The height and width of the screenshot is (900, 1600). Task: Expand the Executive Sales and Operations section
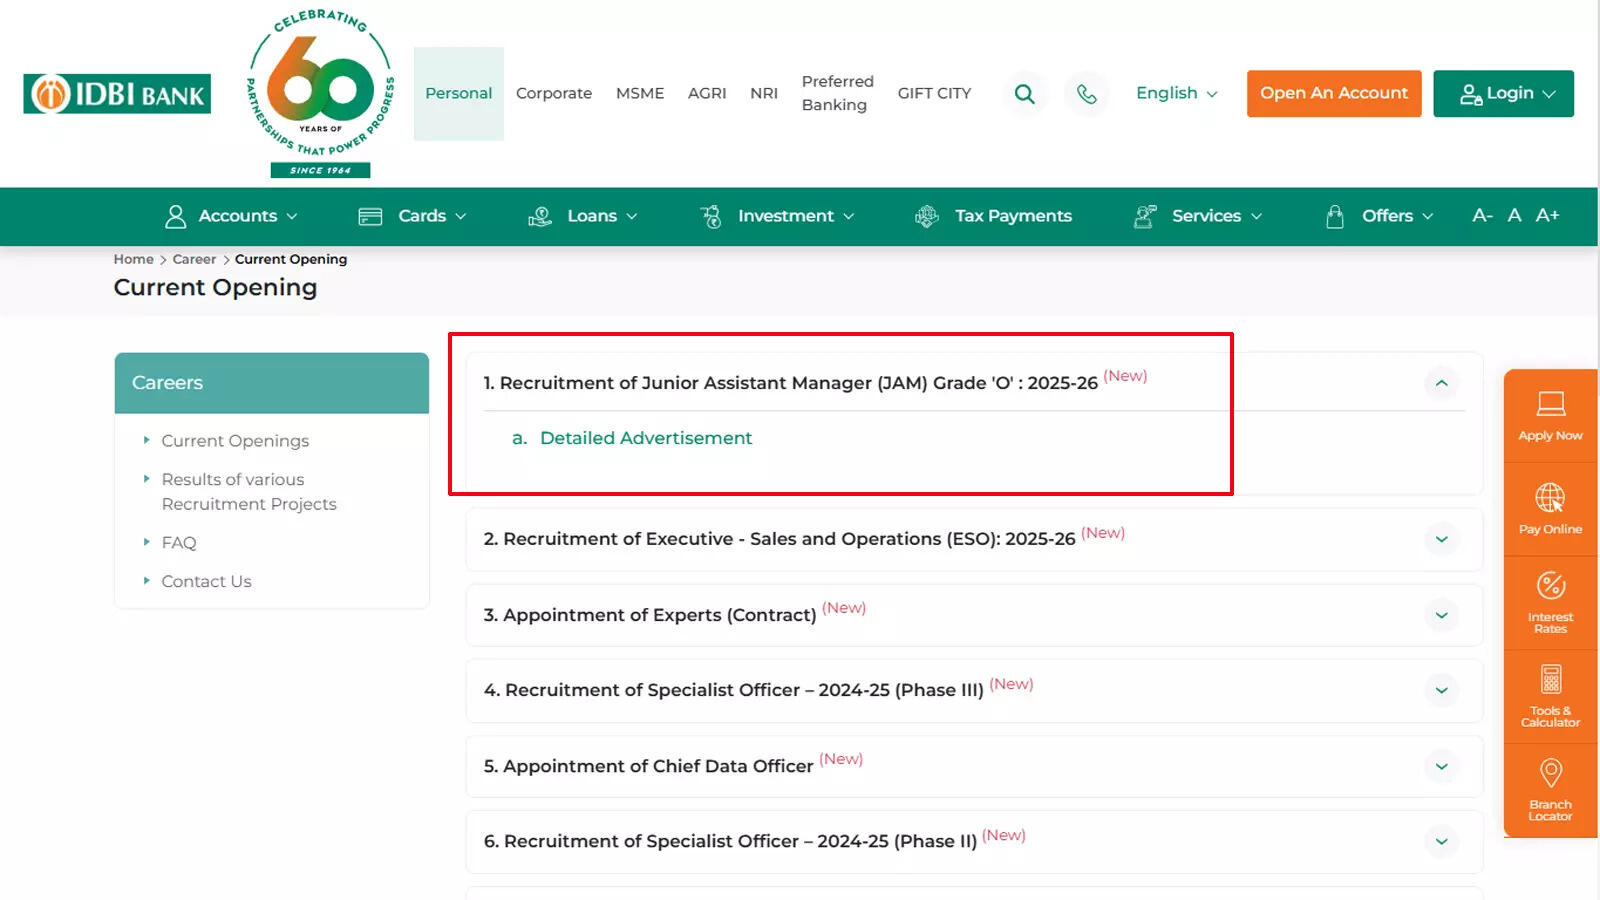[x=1441, y=539]
